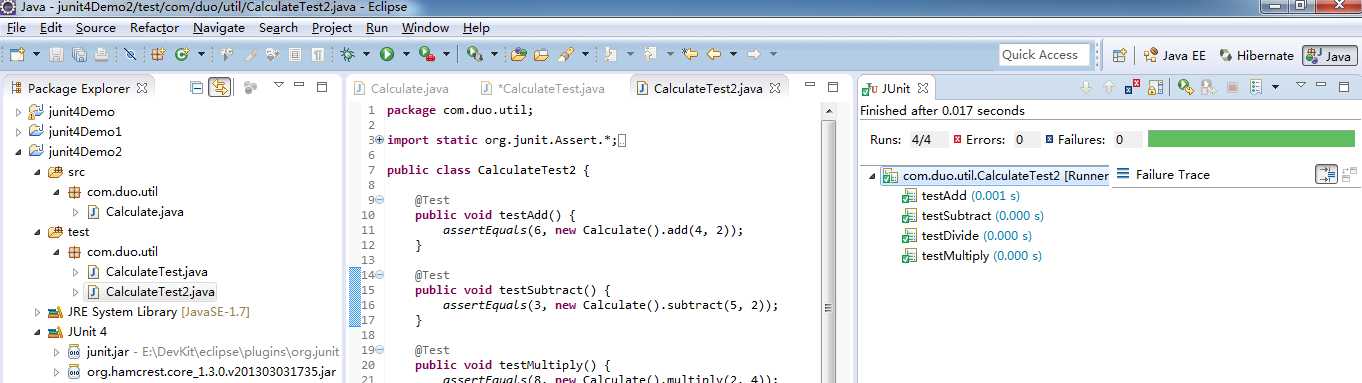Image resolution: width=1362 pixels, height=383 pixels.
Task: Click the Open Type toolbar icon
Action: coord(518,54)
